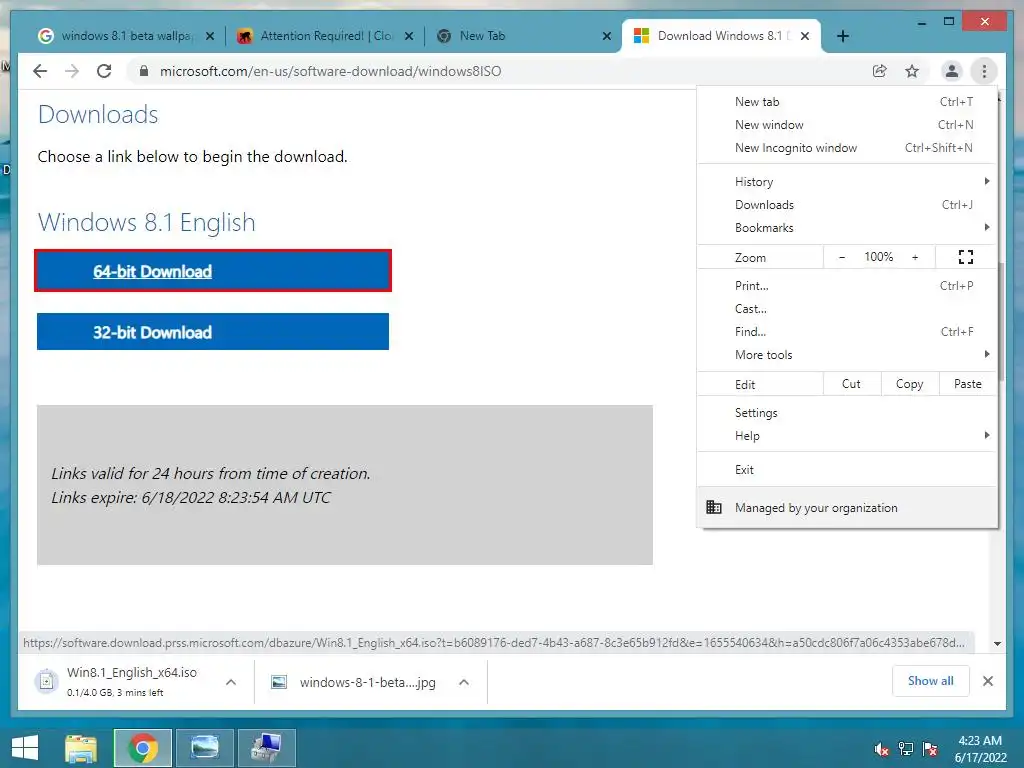1024x768 pixels.
Task: Switch to the 'New Tab' tab
Action: click(x=523, y=36)
